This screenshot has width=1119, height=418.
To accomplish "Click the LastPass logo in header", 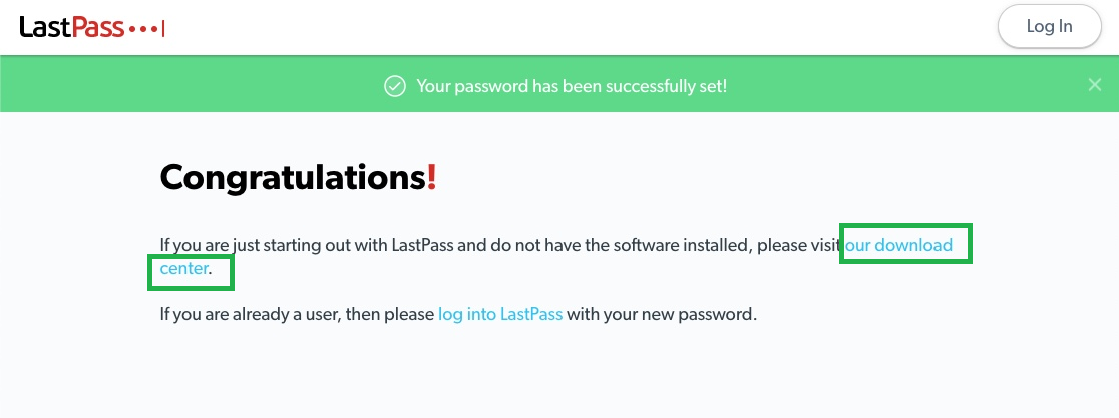I will click(x=92, y=27).
